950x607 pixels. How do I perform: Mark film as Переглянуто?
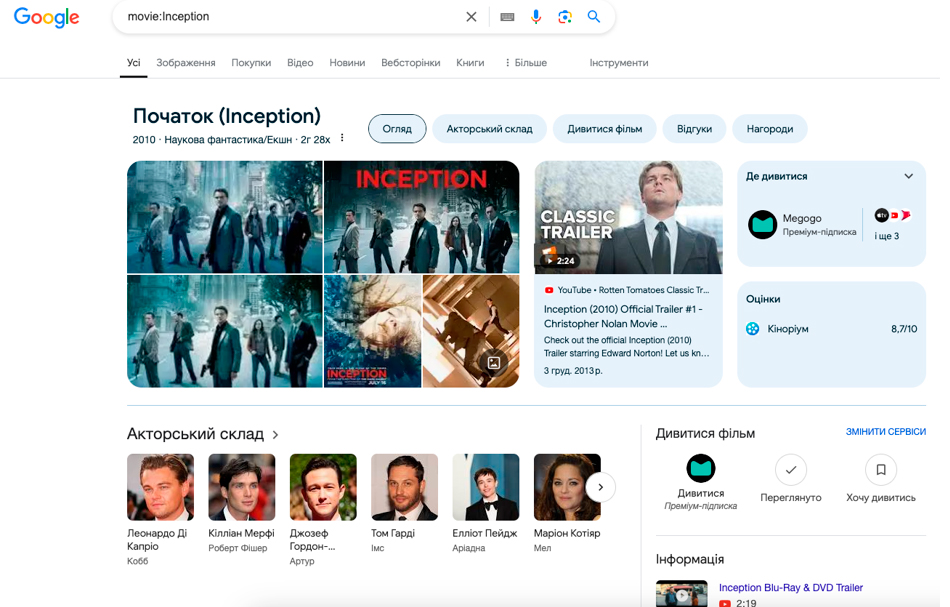(x=791, y=469)
